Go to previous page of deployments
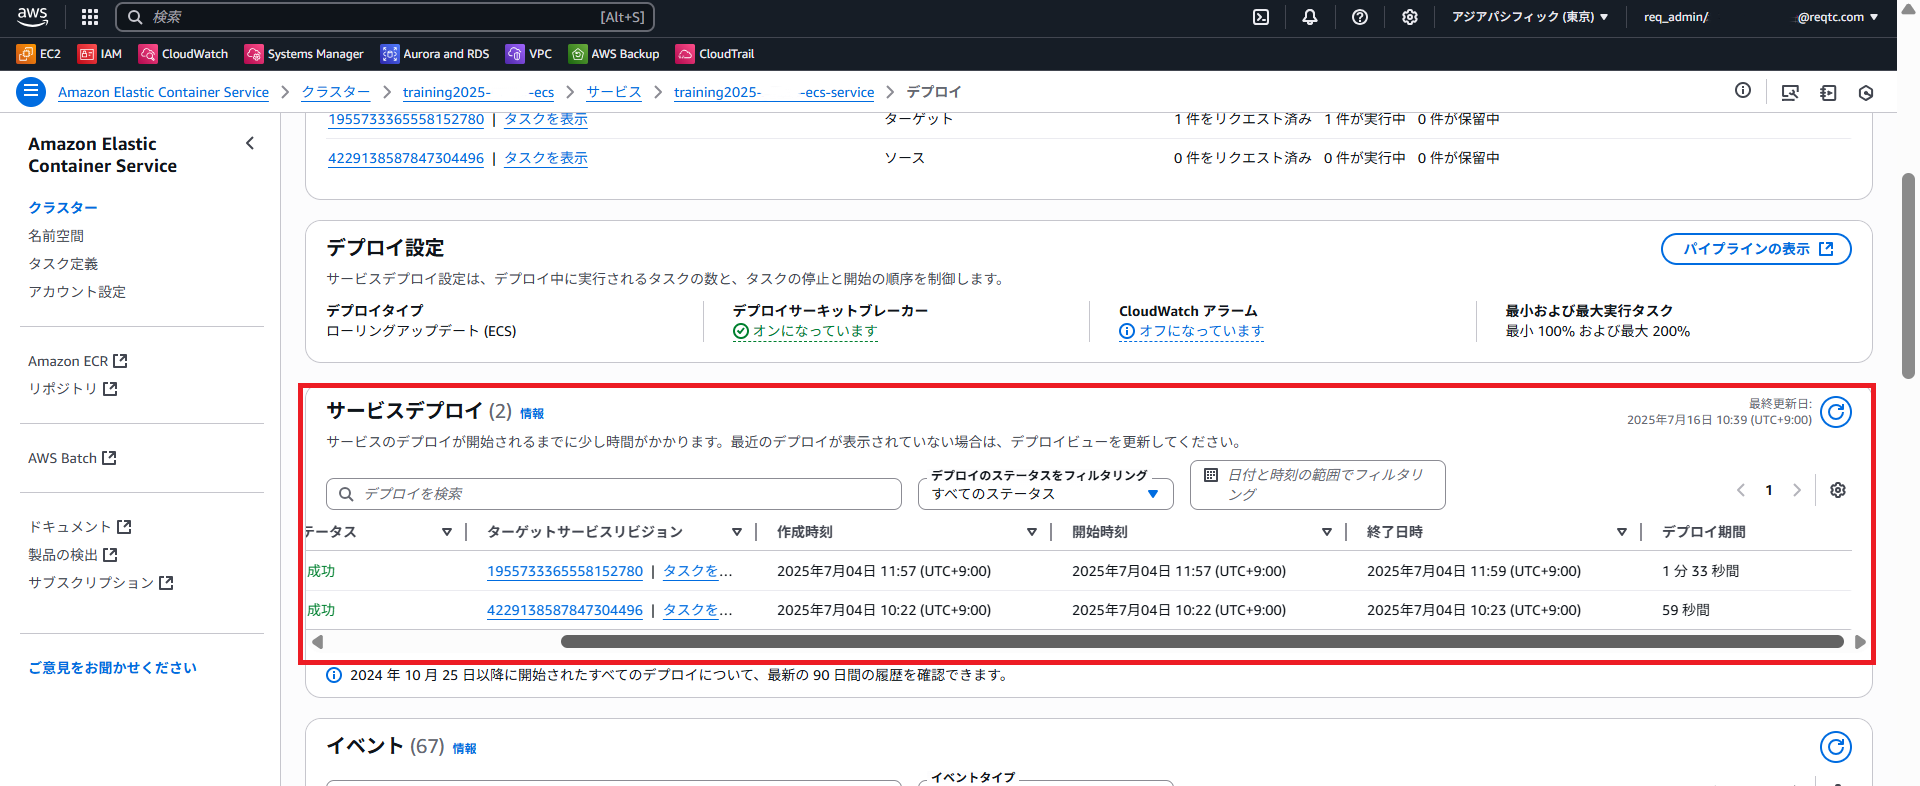 click(1741, 490)
